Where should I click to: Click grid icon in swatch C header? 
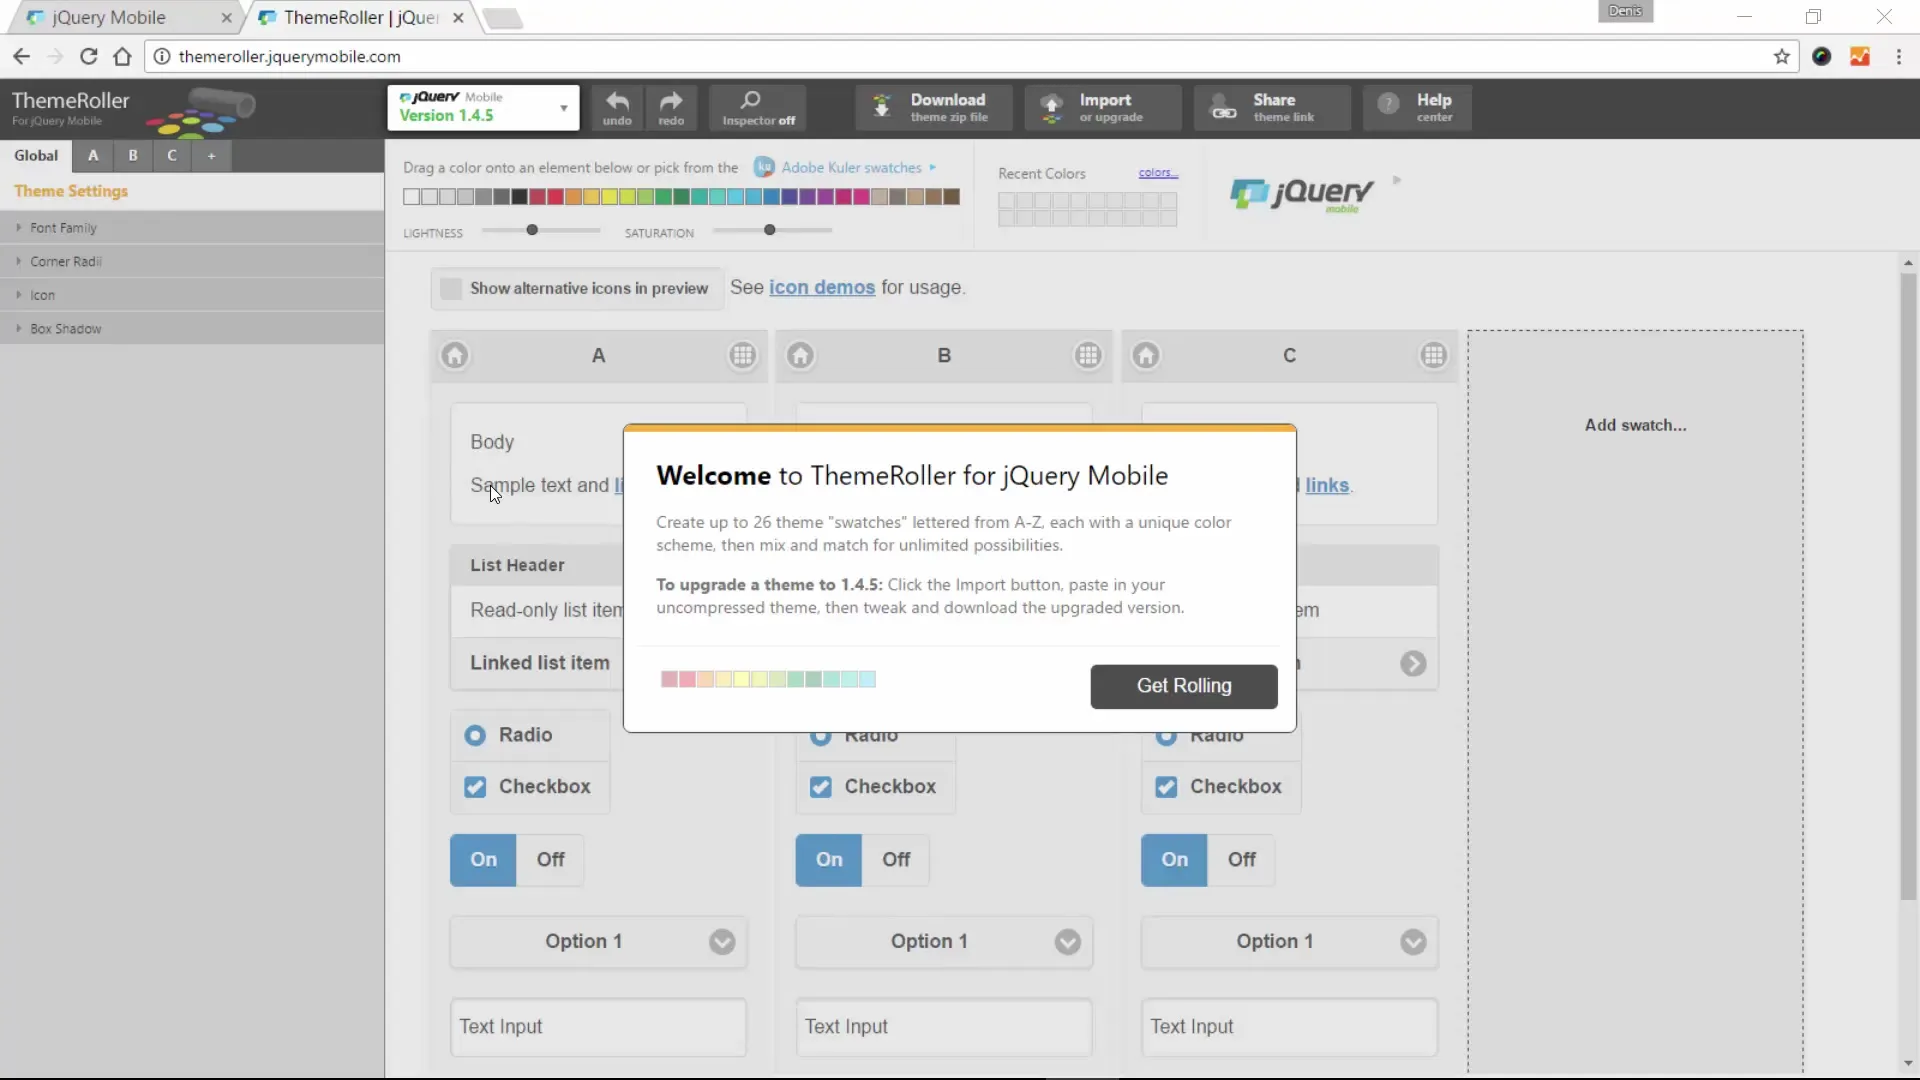pos(1433,355)
